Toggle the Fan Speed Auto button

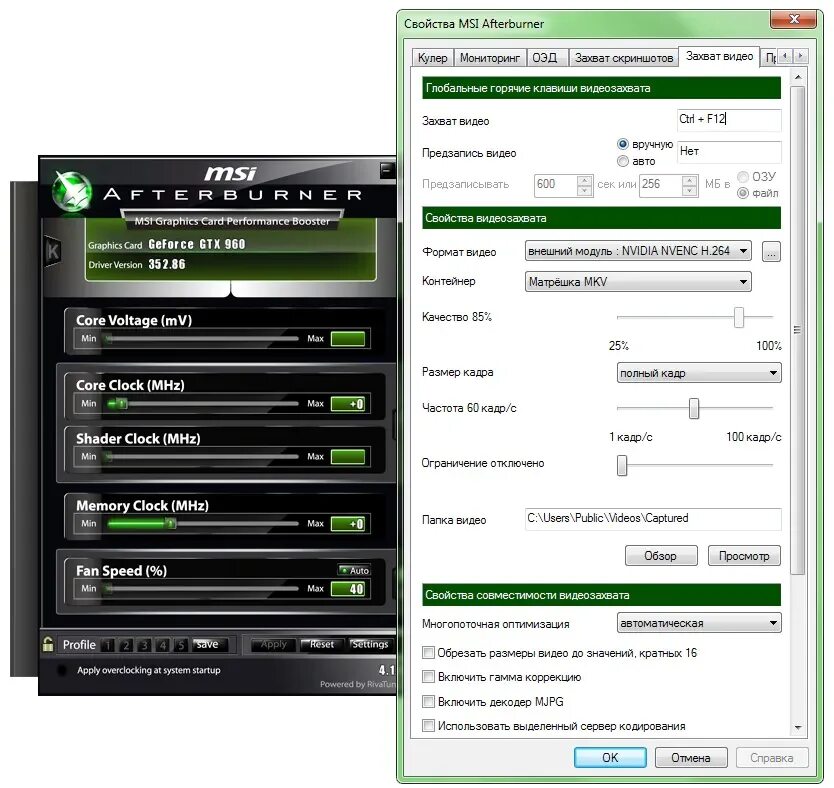pyautogui.click(x=354, y=570)
